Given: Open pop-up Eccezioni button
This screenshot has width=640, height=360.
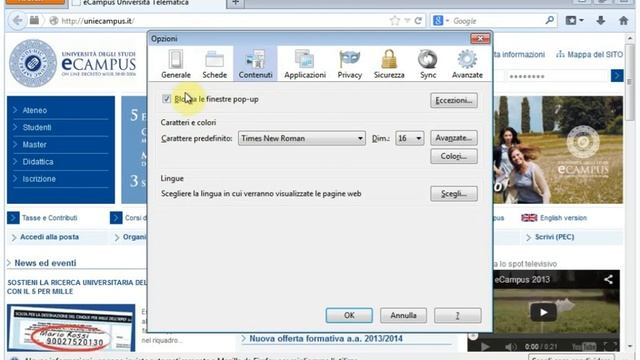Looking at the screenshot, I should [453, 100].
